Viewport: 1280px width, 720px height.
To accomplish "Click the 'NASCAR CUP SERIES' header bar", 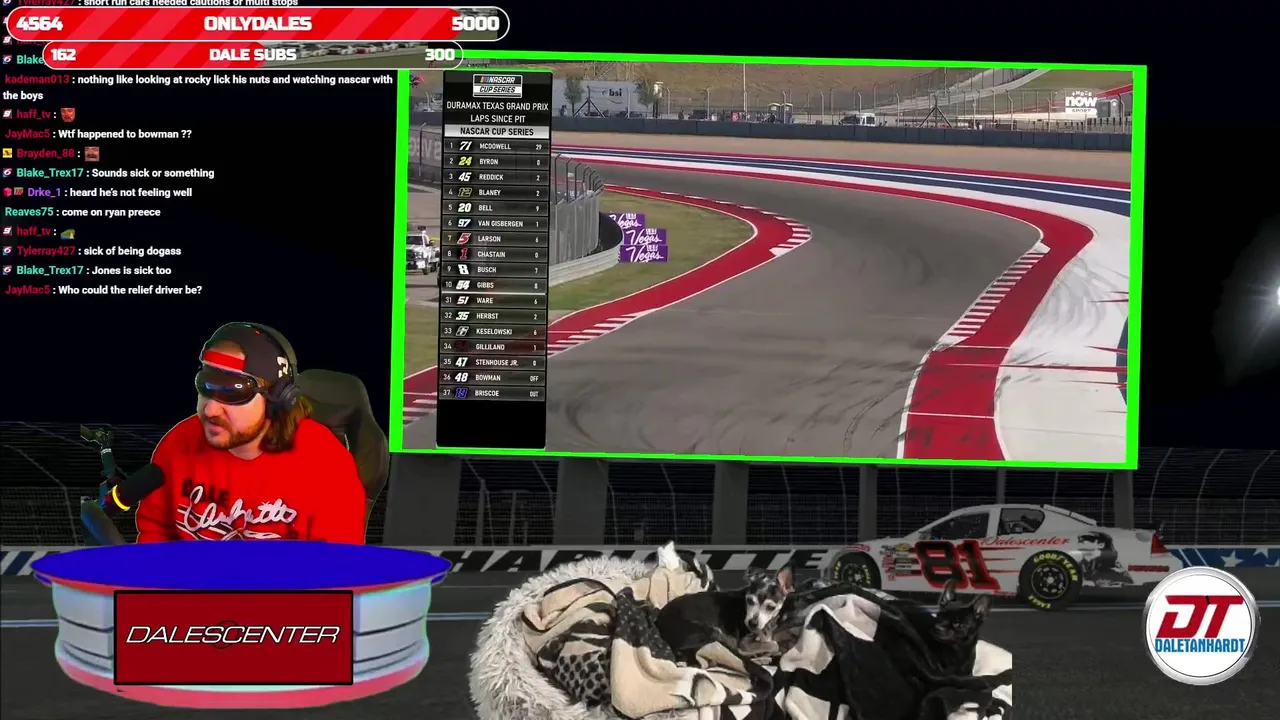I will tap(496, 132).
